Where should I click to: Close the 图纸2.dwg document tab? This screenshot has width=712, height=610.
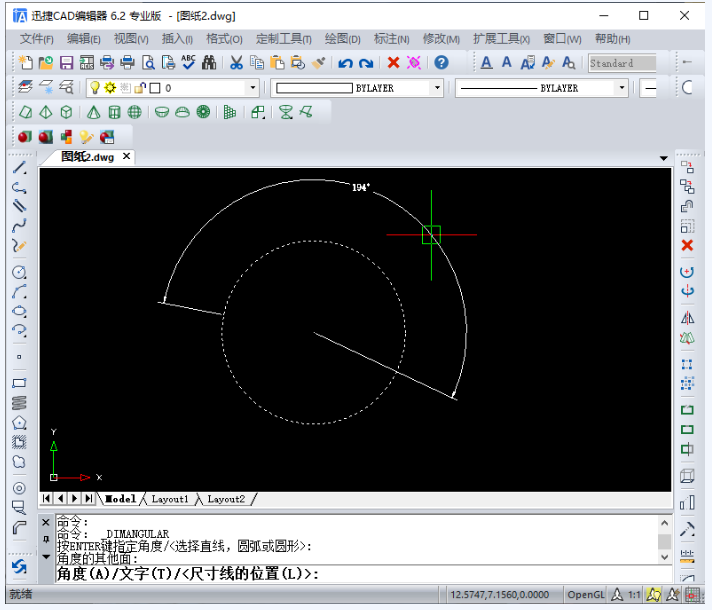pyautogui.click(x=127, y=157)
